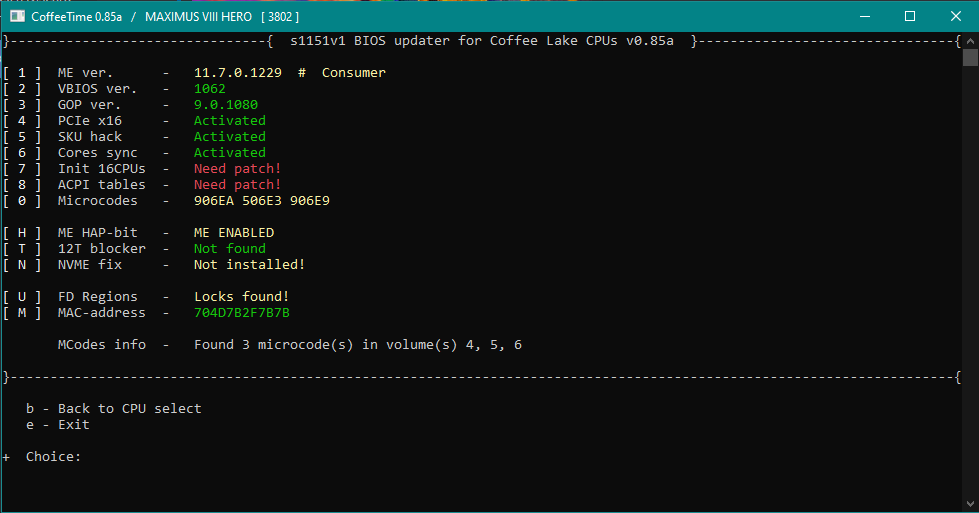Click the MAC address 704D7B2F7B7B
The image size is (979, 513).
[242, 313]
